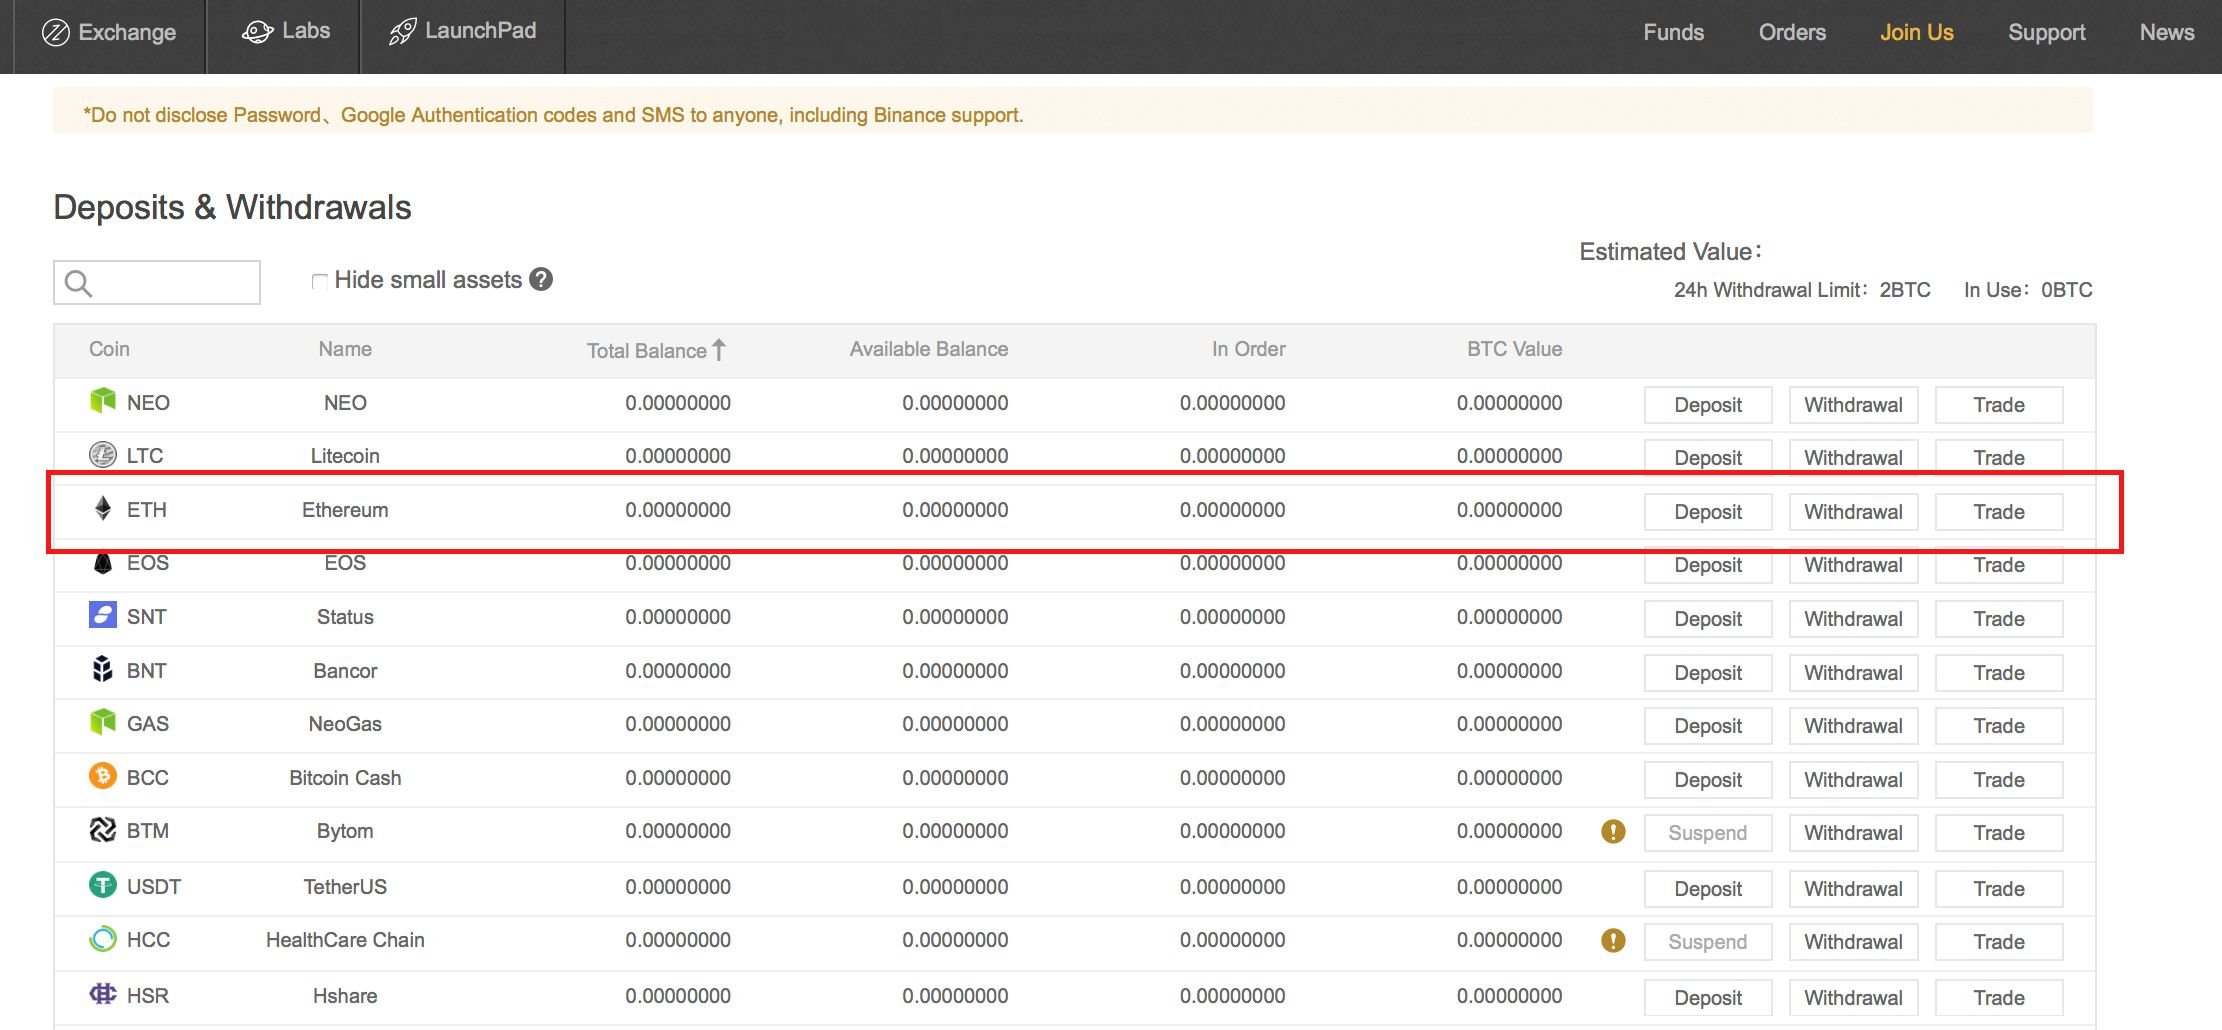The width and height of the screenshot is (2222, 1030).
Task: Sort by Total Balance arrow
Action: point(719,349)
